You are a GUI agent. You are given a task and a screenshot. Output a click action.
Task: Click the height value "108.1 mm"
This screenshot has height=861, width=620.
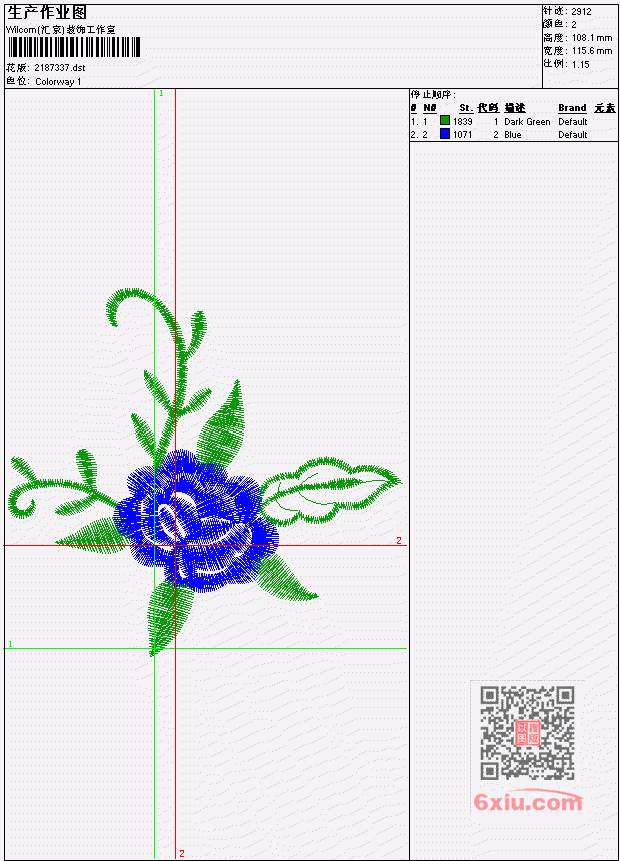point(591,38)
